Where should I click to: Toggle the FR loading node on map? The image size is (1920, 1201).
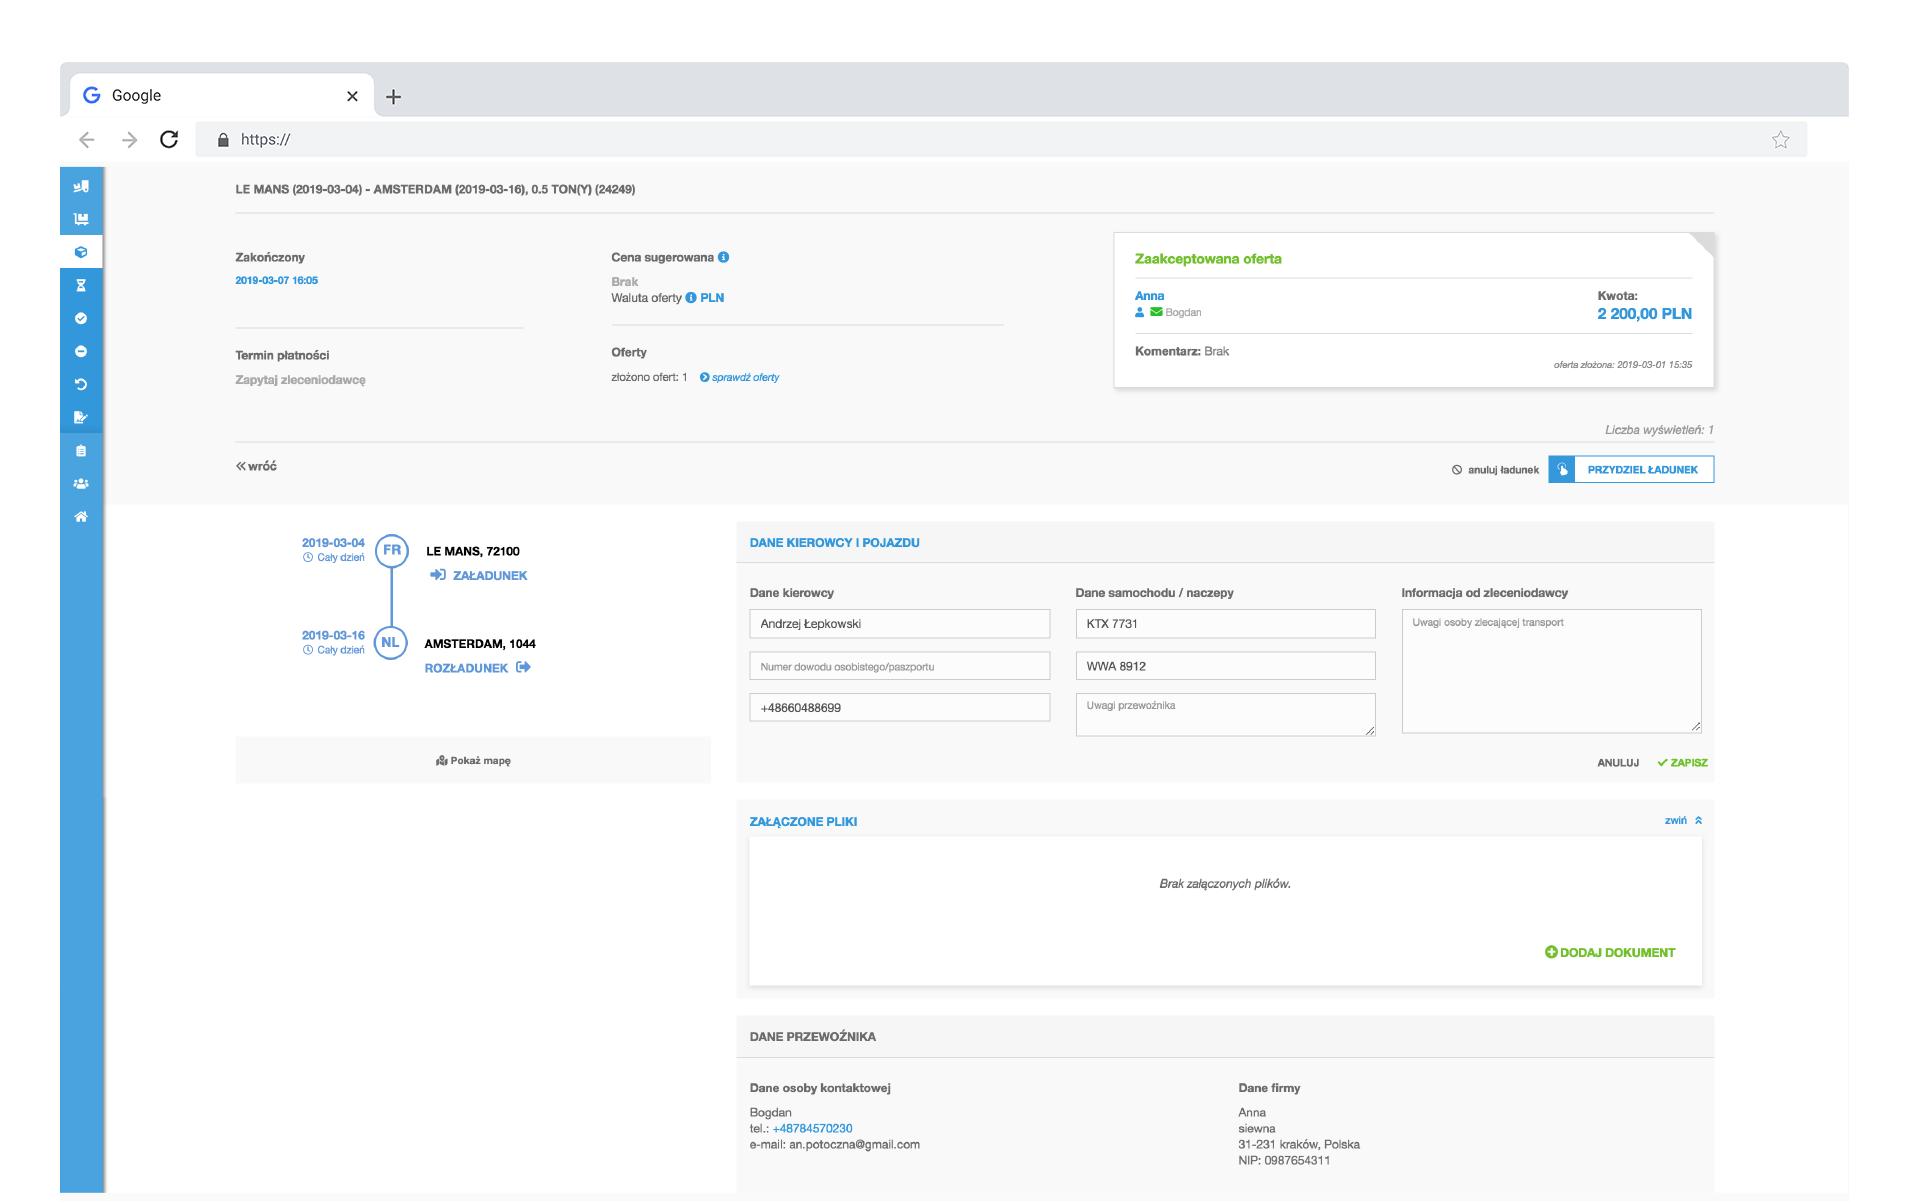[x=391, y=551]
